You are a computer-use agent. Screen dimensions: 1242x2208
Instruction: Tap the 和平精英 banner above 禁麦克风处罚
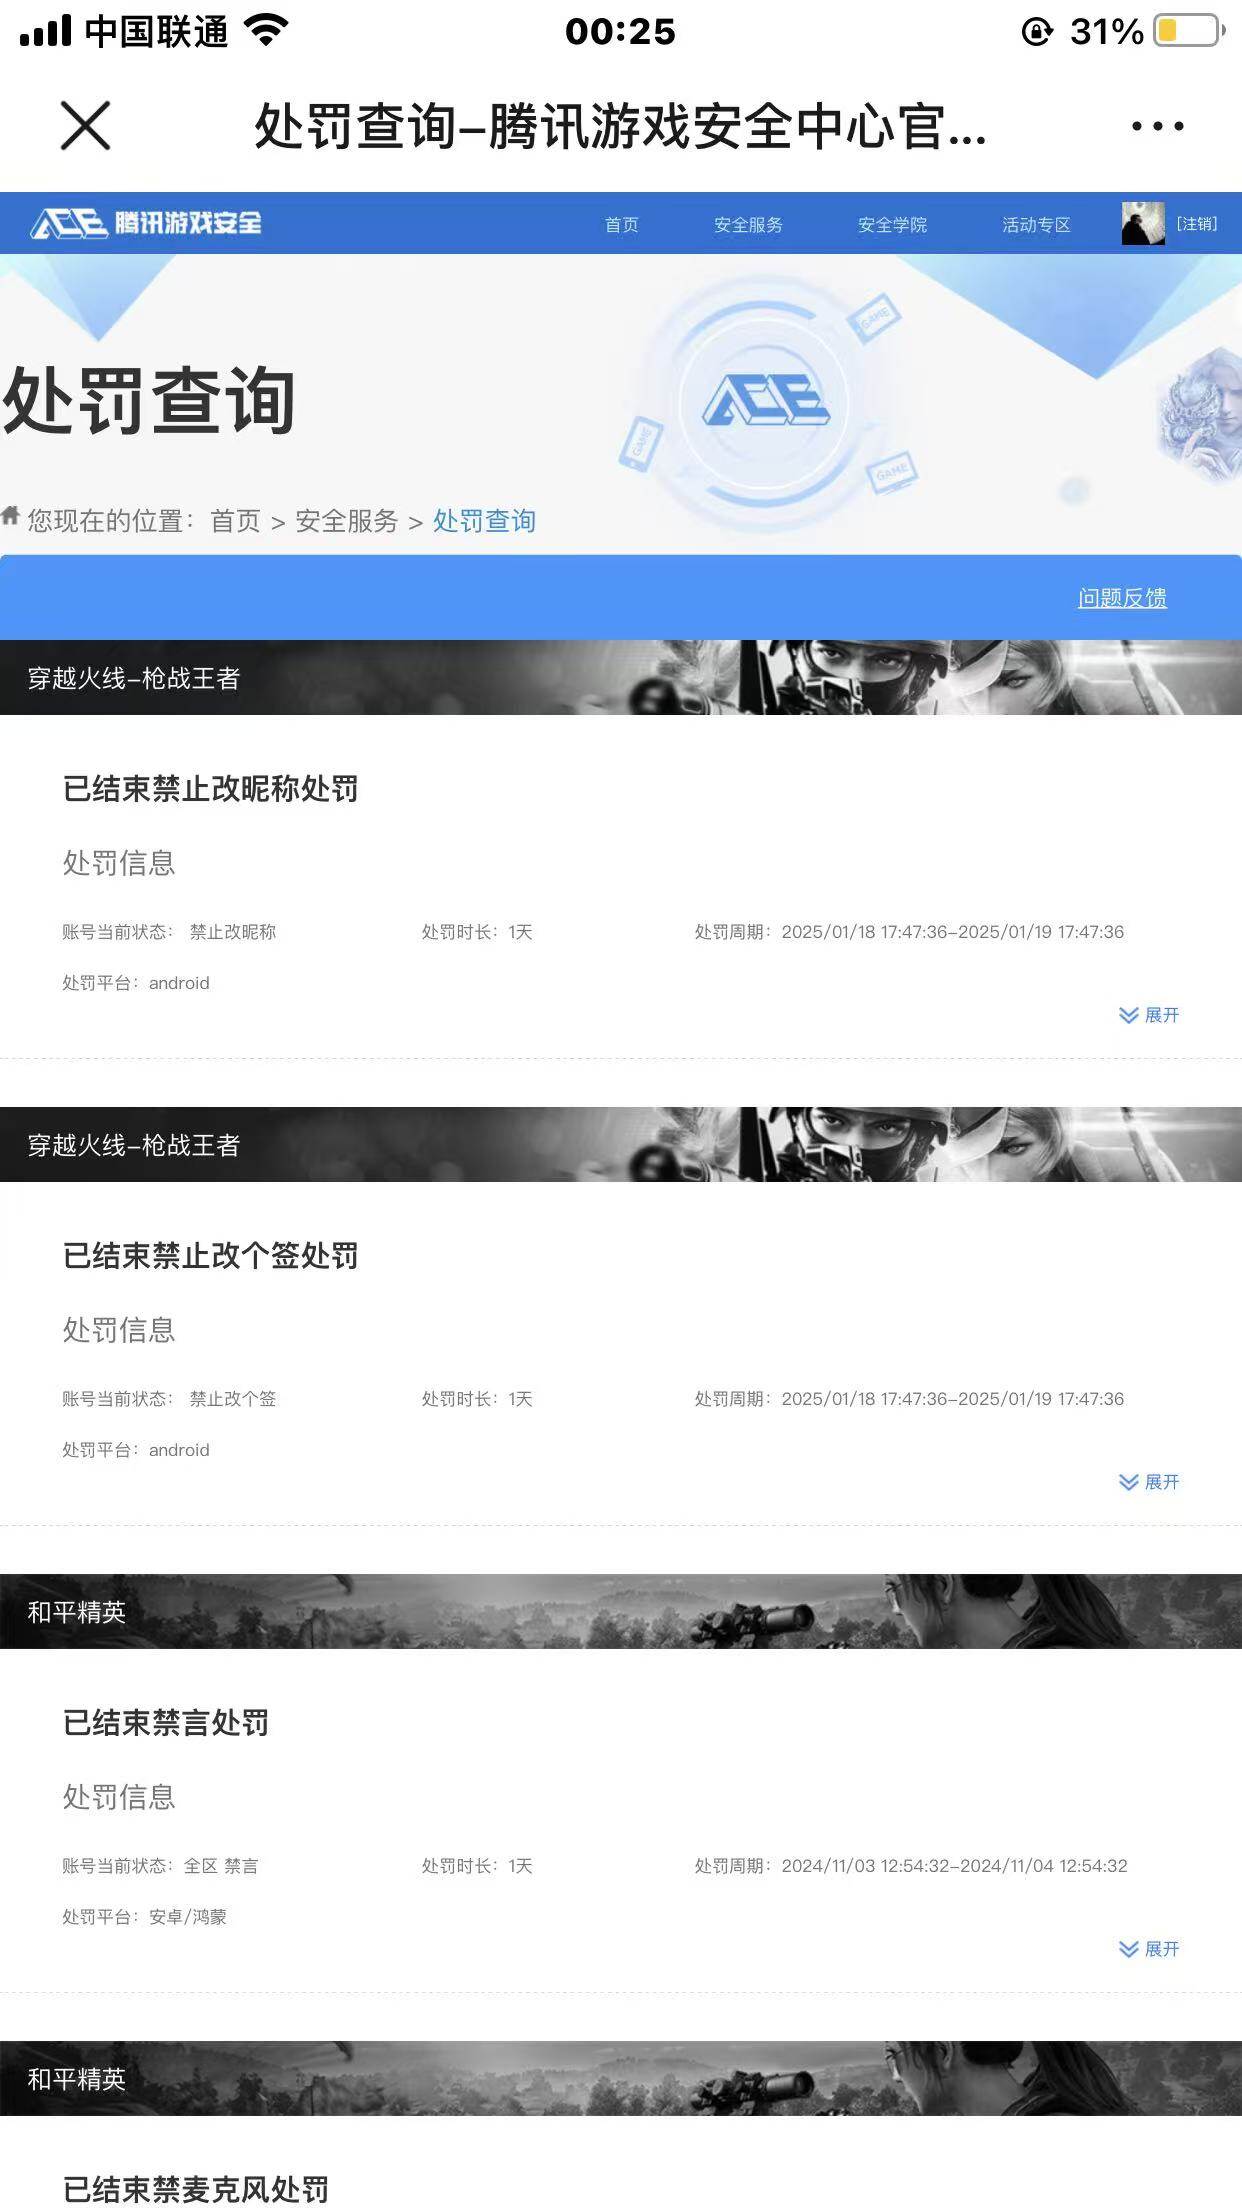(621, 2078)
